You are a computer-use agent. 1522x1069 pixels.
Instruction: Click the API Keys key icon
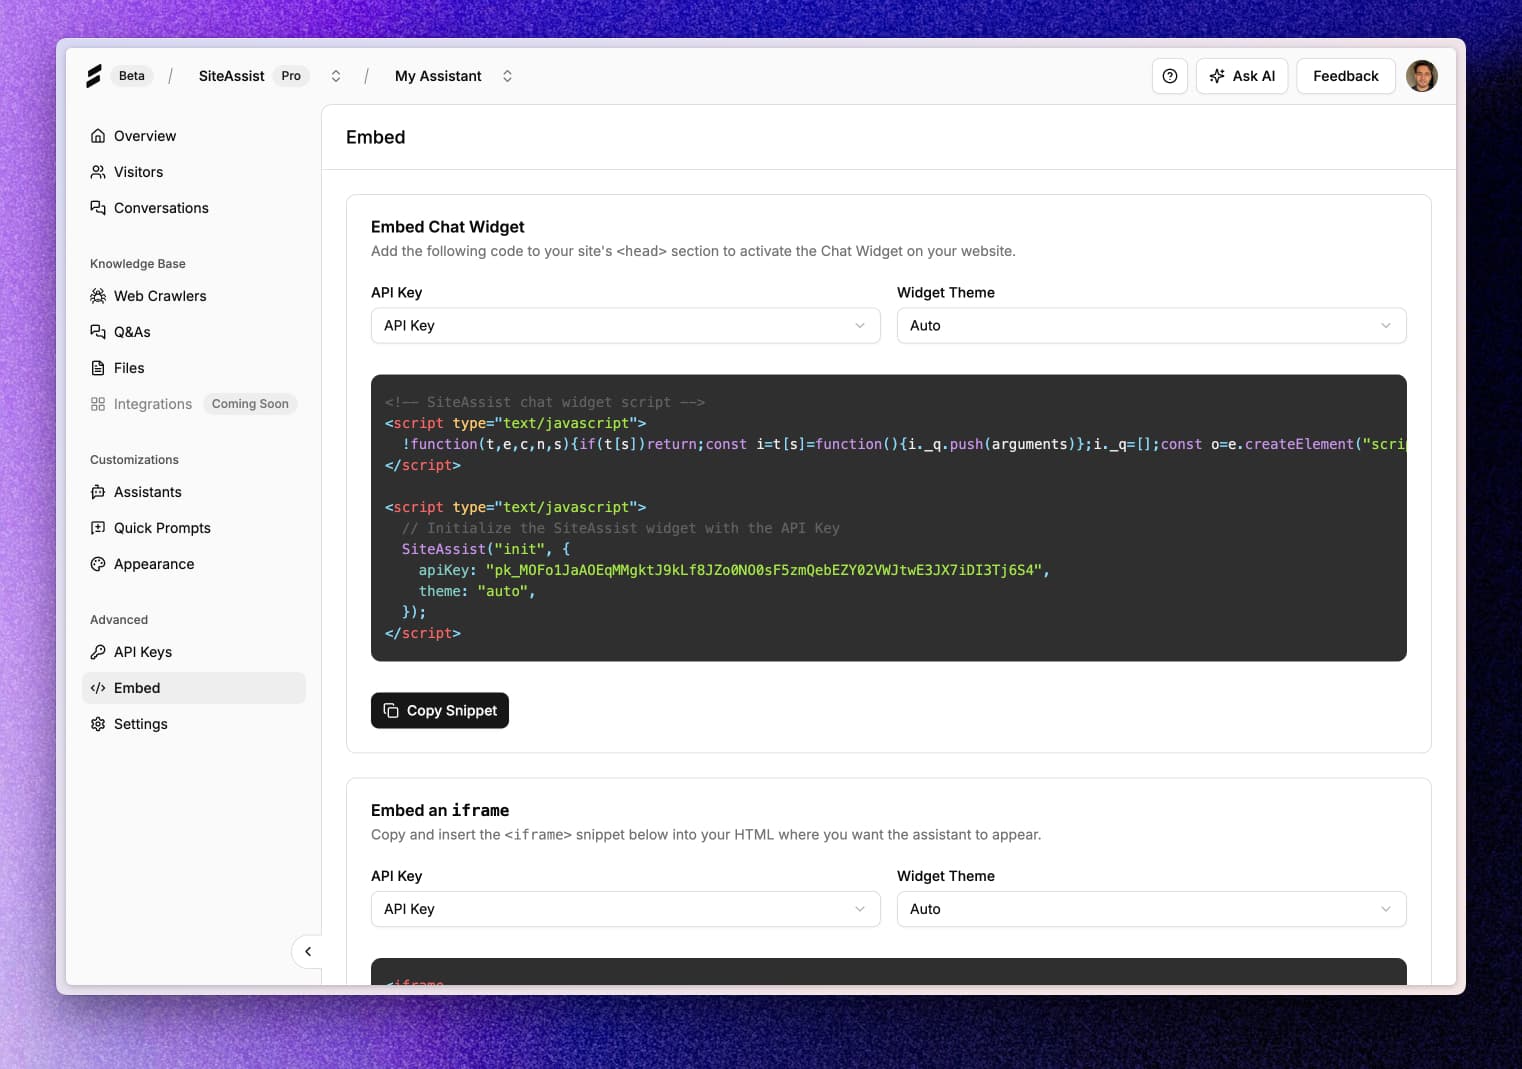[98, 651]
